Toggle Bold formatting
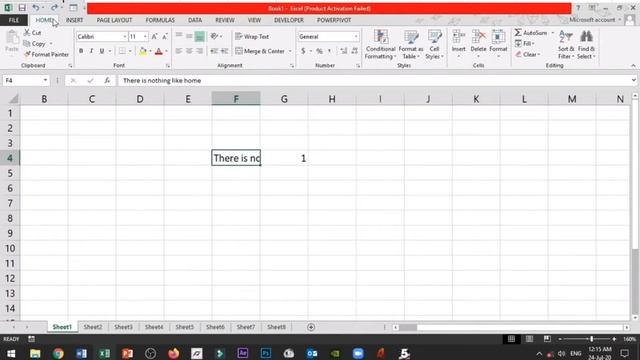 pyautogui.click(x=81, y=51)
